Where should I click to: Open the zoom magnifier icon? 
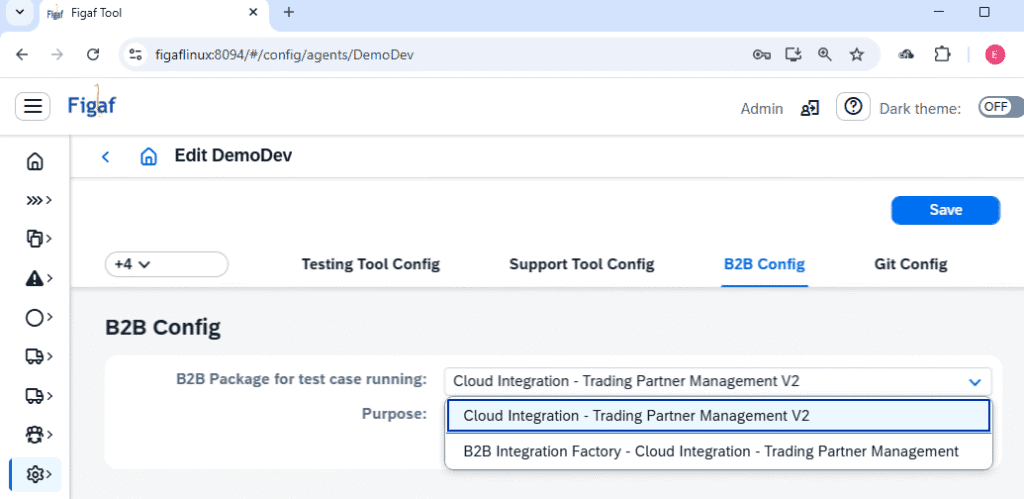[x=825, y=55]
